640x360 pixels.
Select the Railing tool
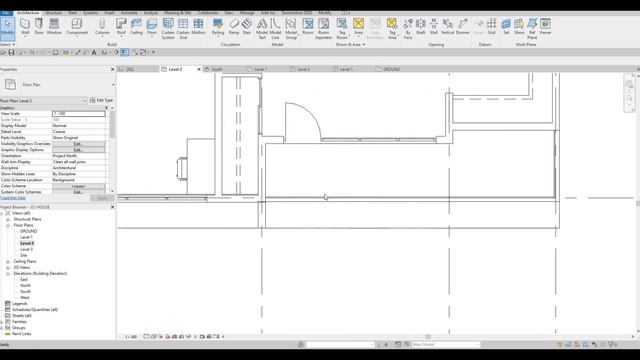pos(218,27)
